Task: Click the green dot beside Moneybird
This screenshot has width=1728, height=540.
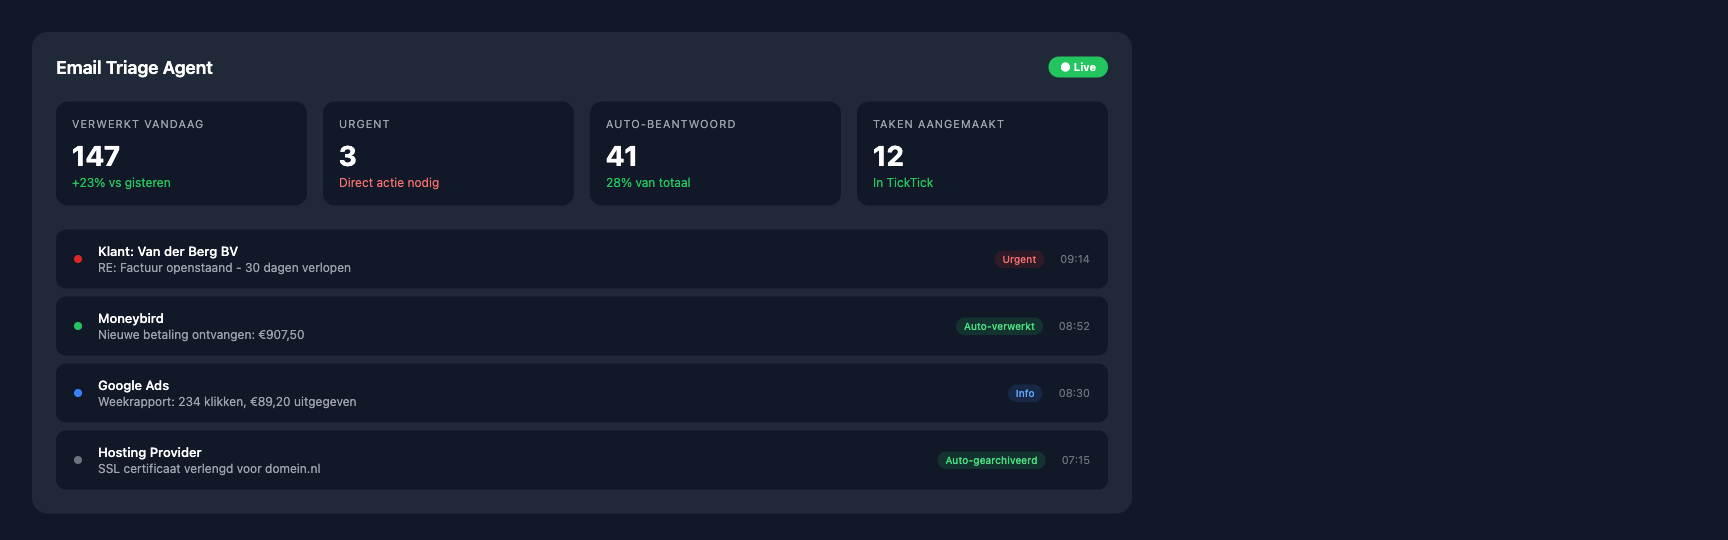Action: (78, 326)
